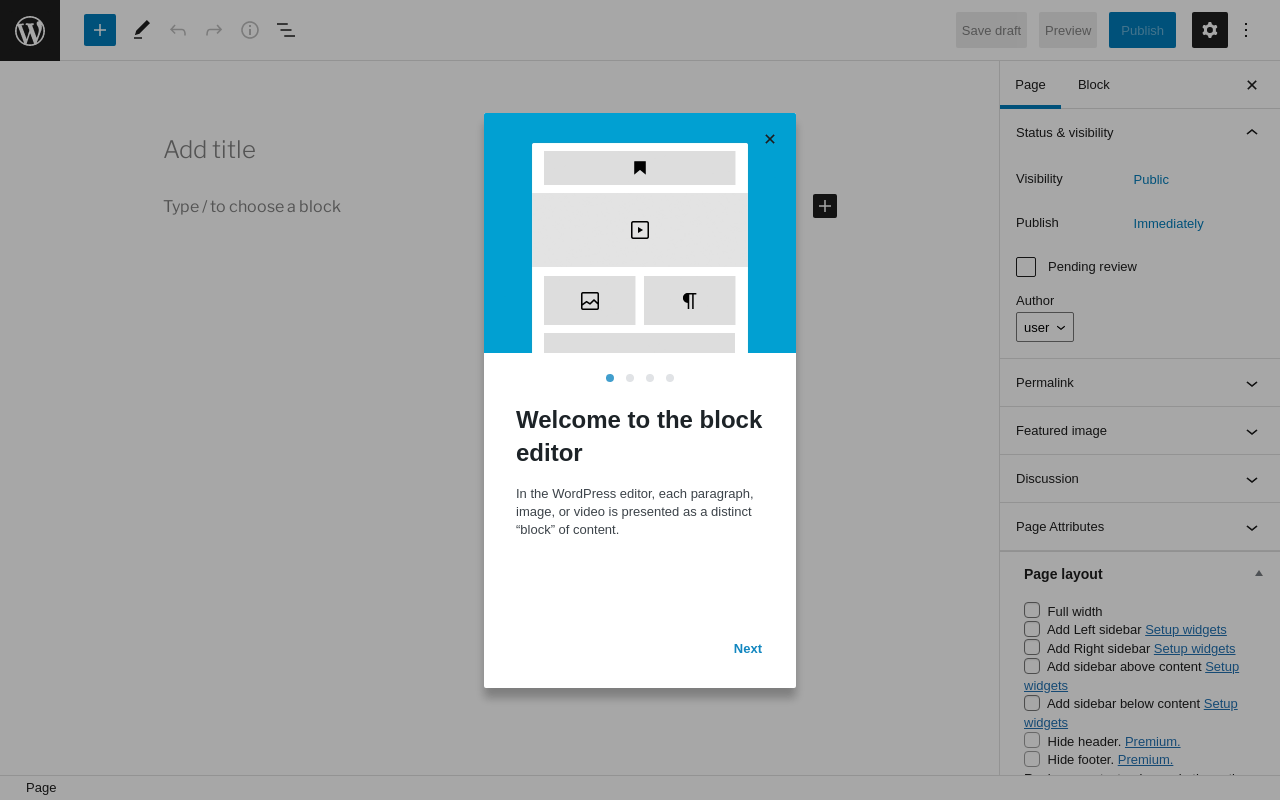Click Save draft button
Screen dimensions: 1280x800
pos(991,30)
